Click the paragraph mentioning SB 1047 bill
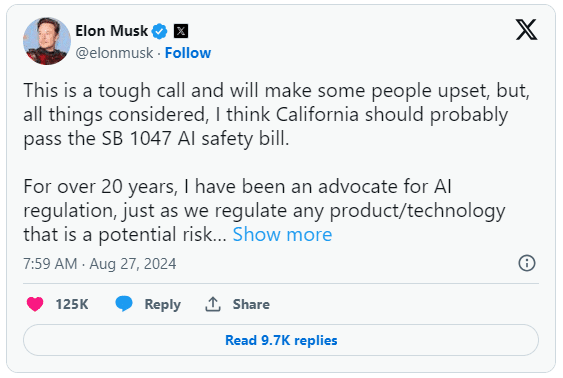 276,115
